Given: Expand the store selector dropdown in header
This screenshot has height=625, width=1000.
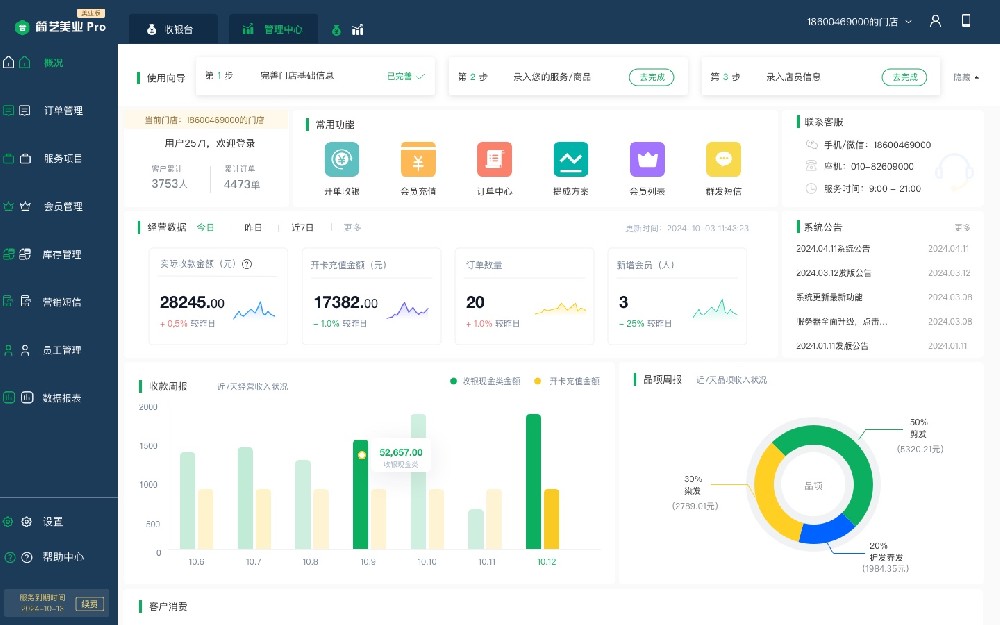Looking at the screenshot, I should 908,21.
